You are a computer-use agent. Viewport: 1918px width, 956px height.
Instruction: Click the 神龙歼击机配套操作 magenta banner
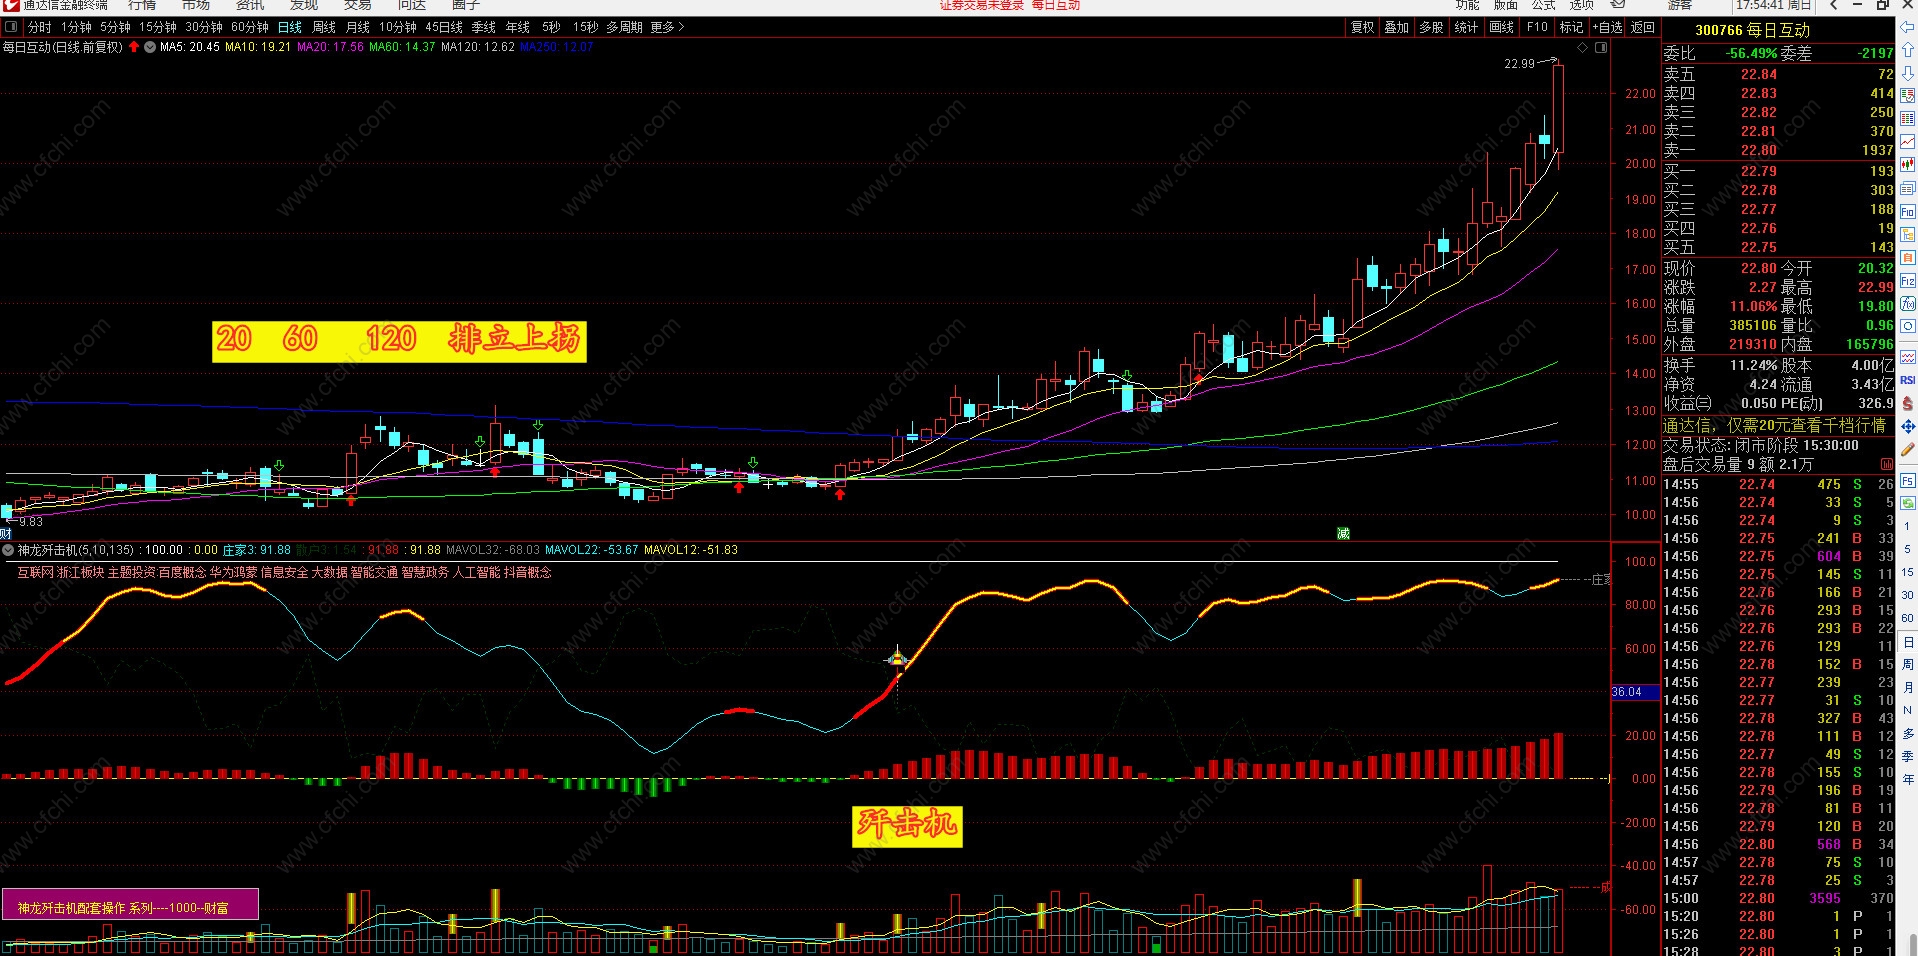[130, 904]
